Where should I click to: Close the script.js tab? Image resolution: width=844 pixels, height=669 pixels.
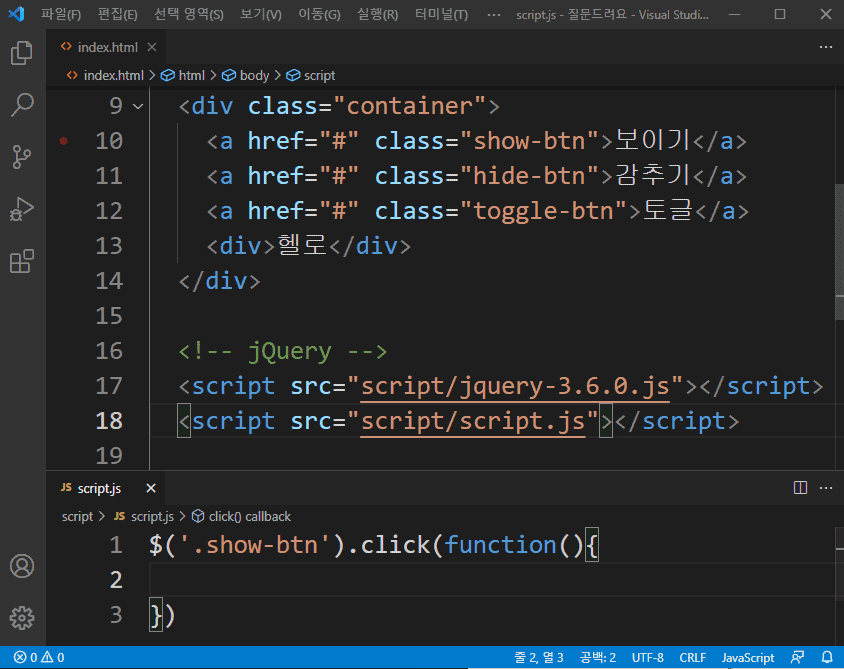click(x=151, y=488)
